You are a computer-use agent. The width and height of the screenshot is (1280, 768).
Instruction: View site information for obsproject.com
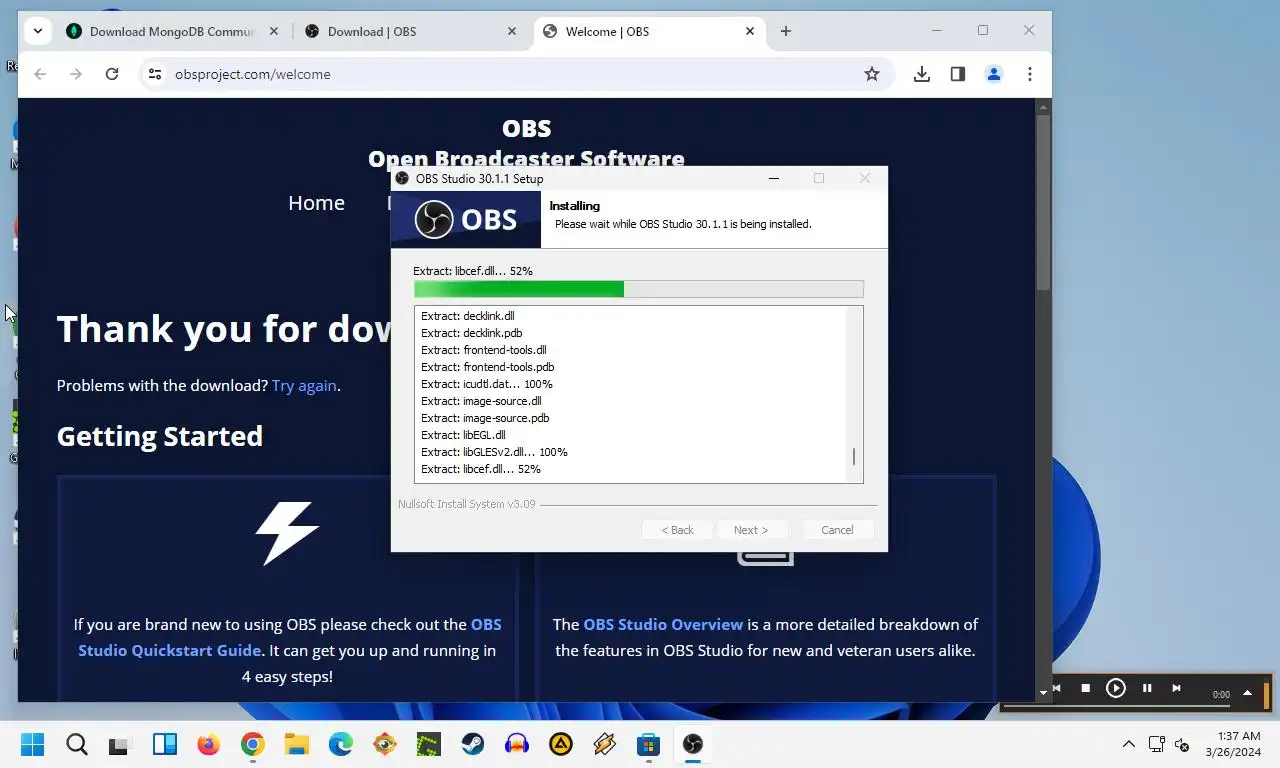(154, 74)
